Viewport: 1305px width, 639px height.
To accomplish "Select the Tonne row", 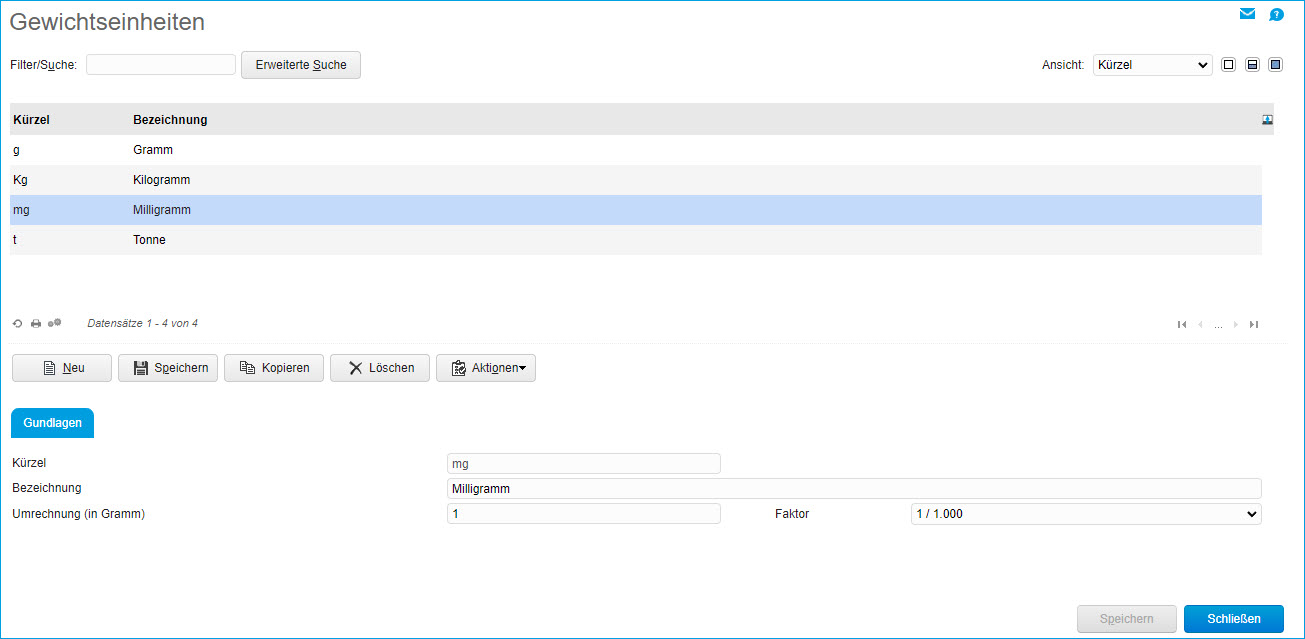I will coord(636,240).
